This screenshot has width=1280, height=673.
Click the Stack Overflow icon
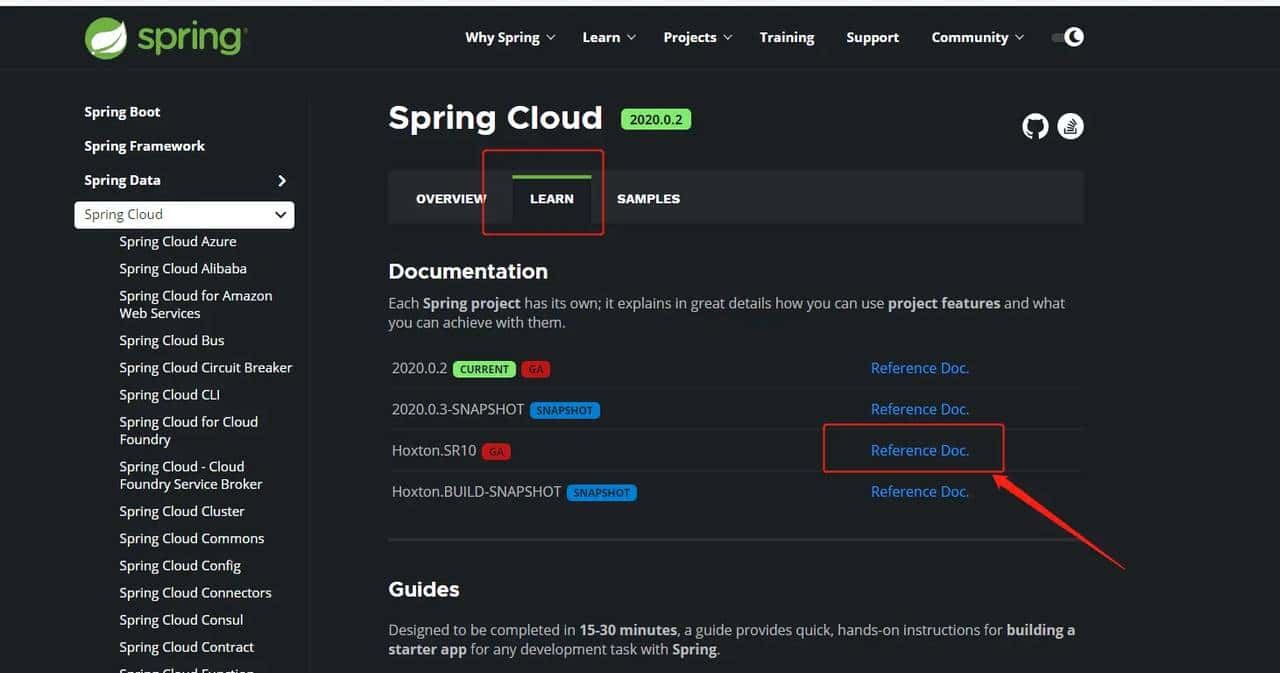[1070, 126]
